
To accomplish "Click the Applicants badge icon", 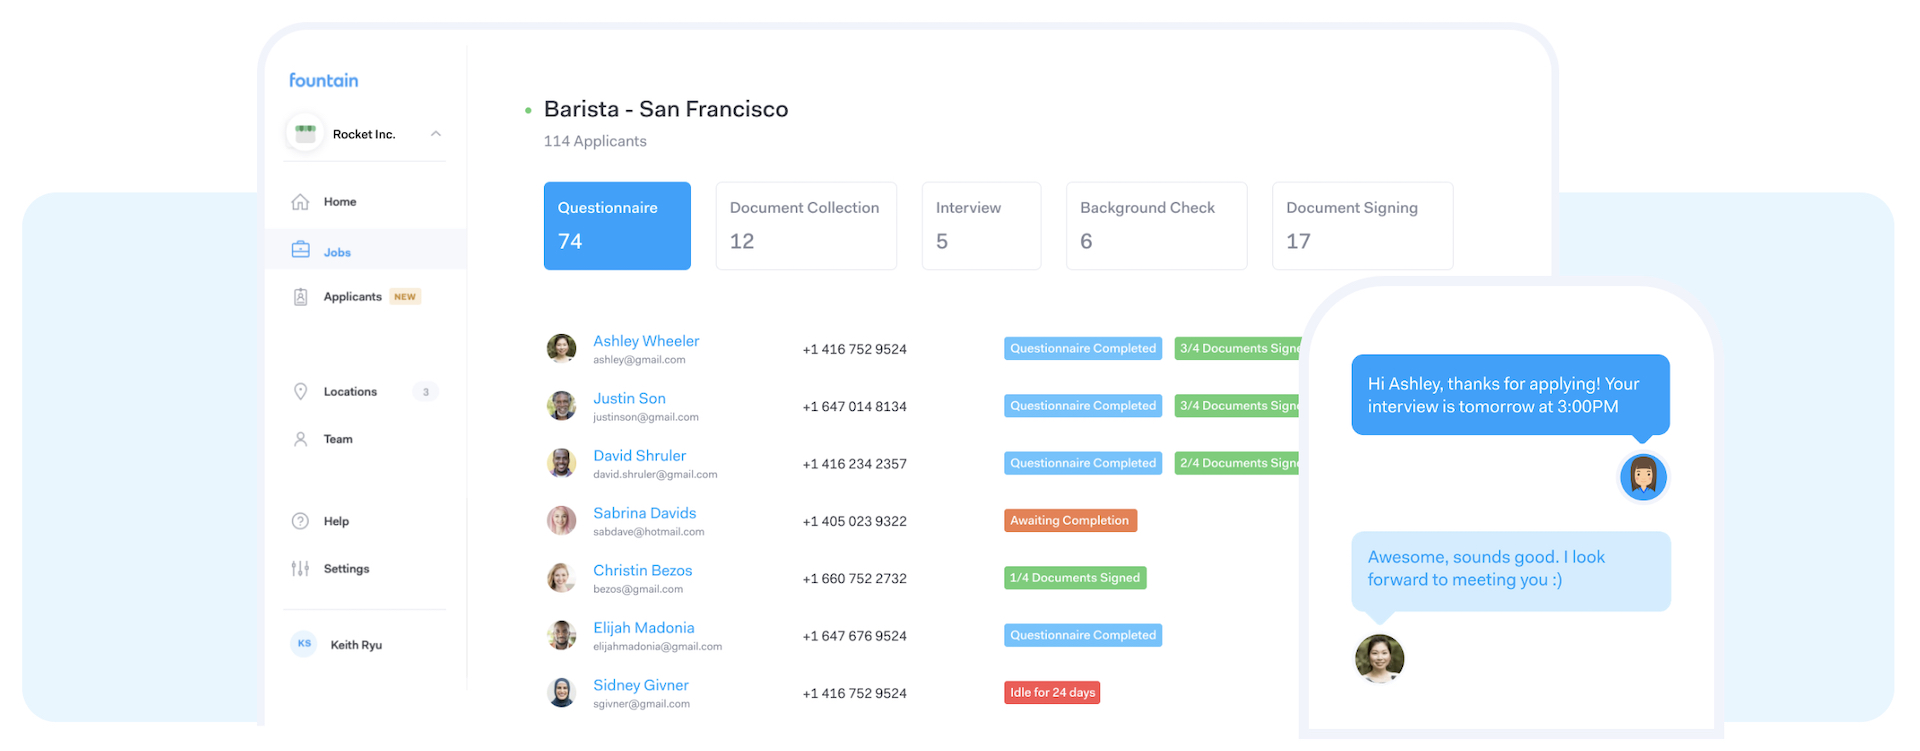I will 300,297.
